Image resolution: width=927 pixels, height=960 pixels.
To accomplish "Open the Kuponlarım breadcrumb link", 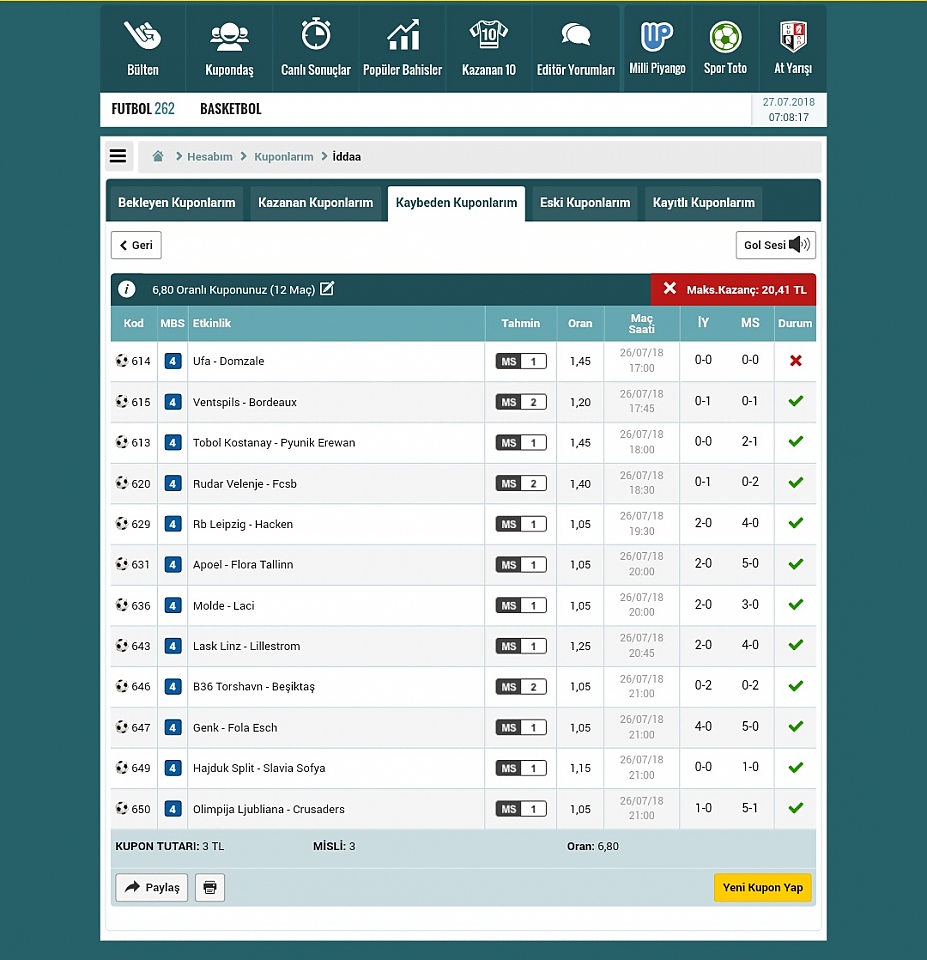I will click(283, 157).
